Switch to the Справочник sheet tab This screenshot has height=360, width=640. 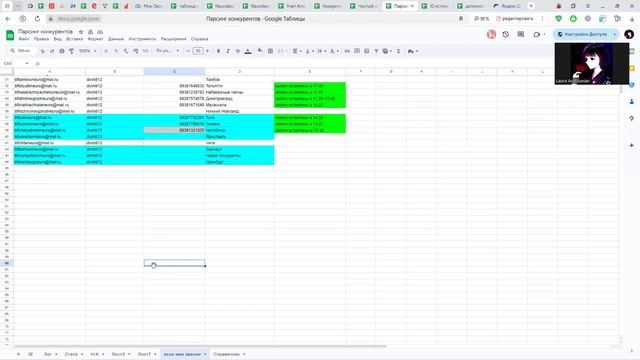(227, 354)
